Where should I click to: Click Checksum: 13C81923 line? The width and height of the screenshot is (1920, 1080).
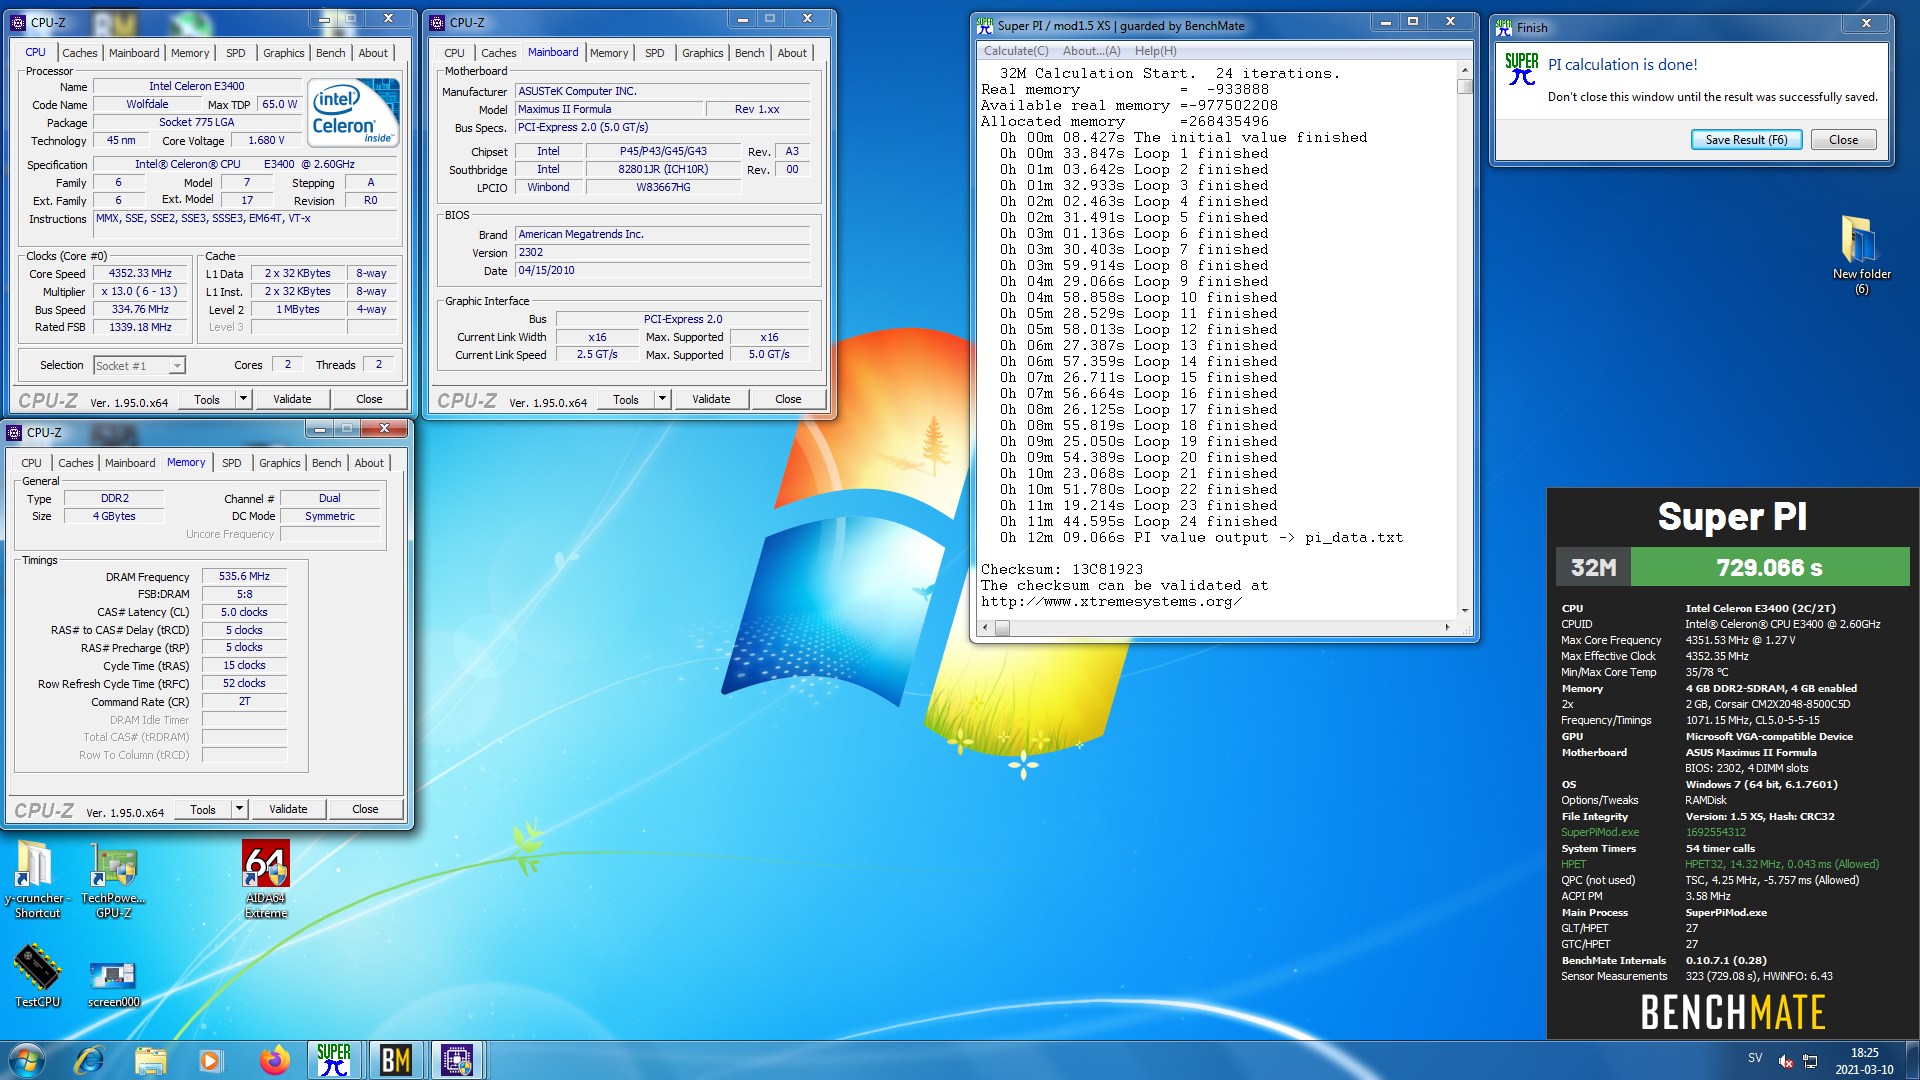coord(1061,569)
